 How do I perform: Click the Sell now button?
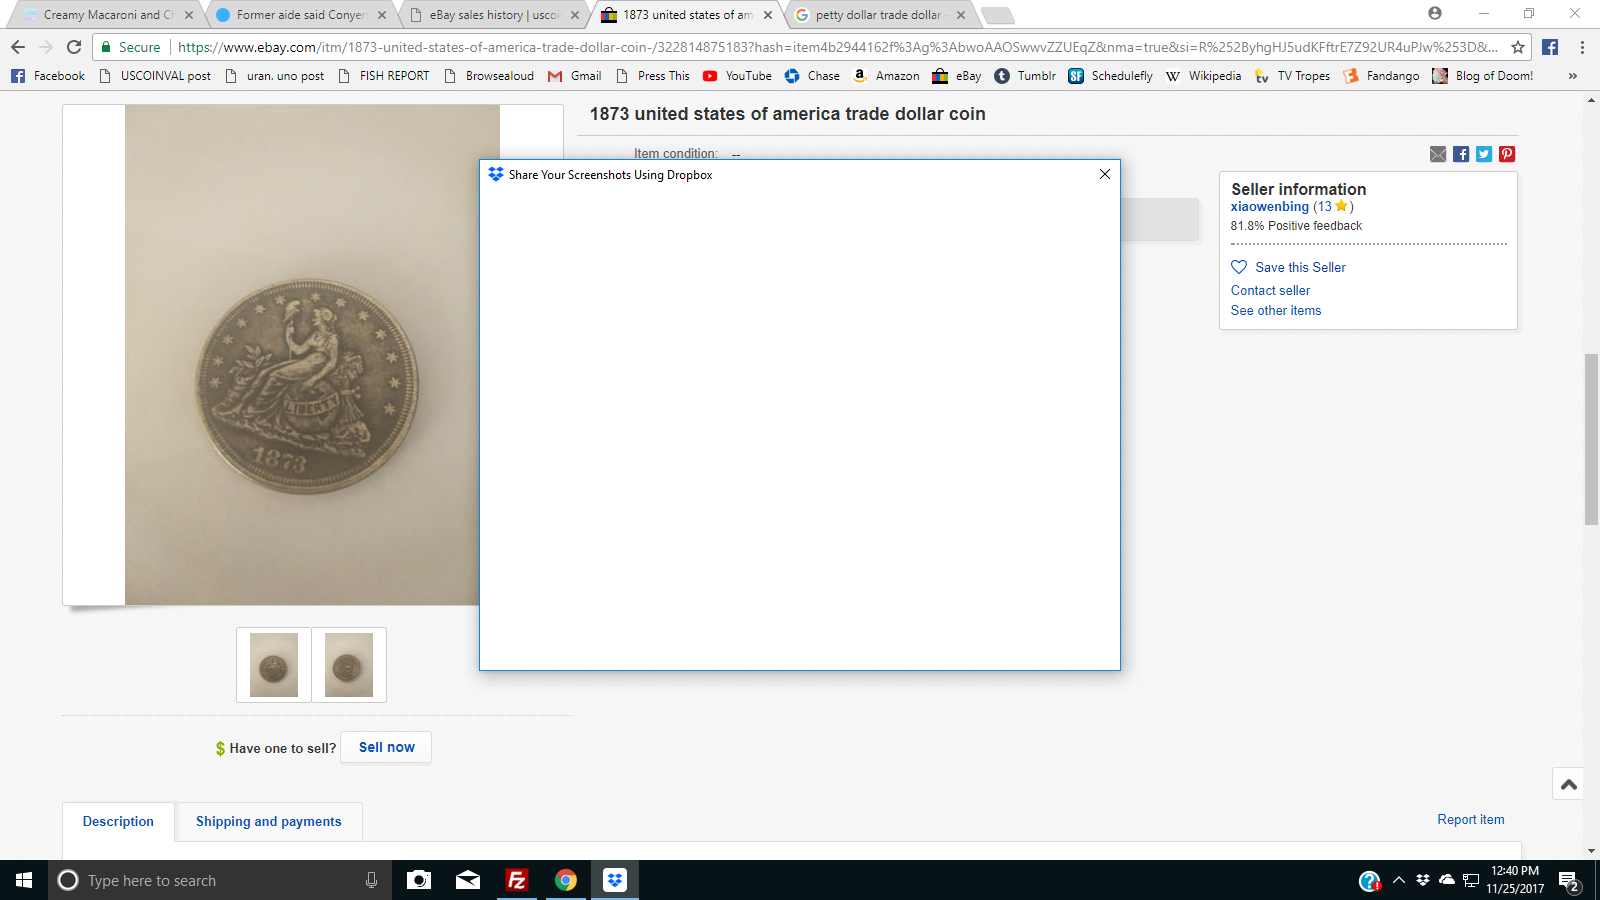tap(386, 747)
